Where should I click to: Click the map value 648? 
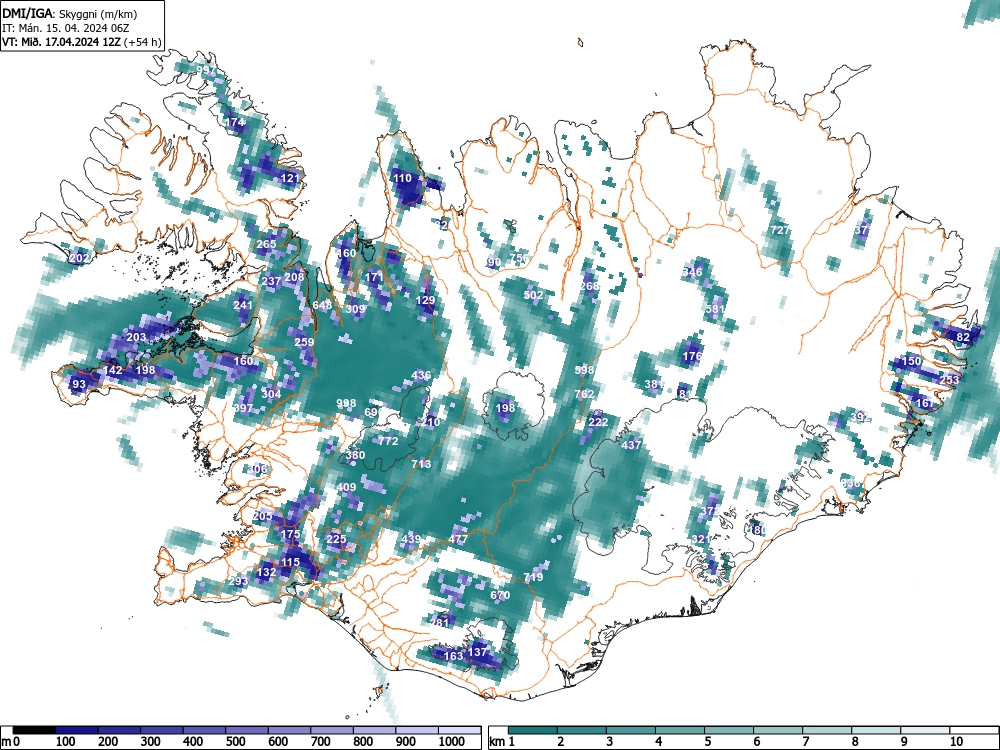tap(322, 305)
